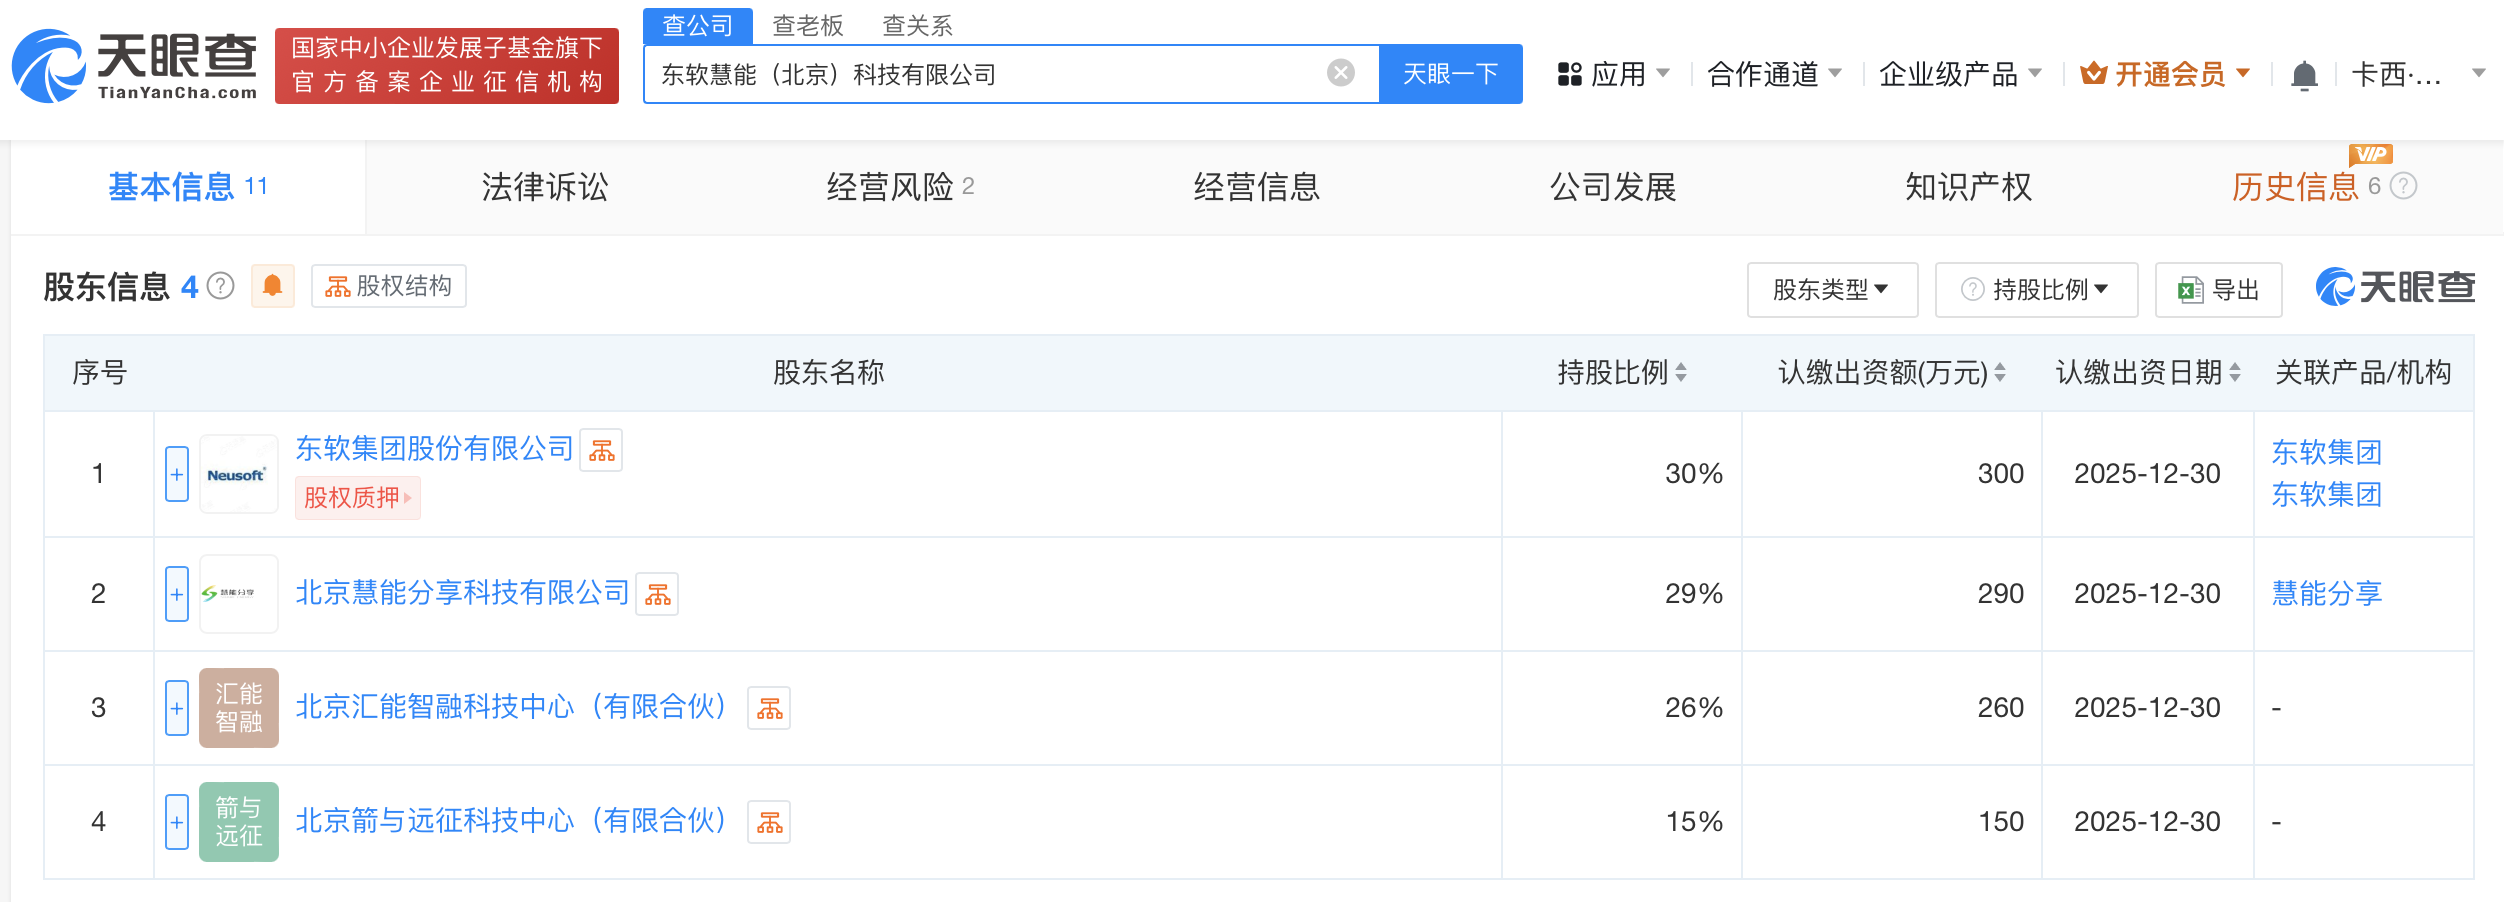Open the user account dropdown 卡西…
This screenshot has width=2504, height=902.
(2418, 74)
